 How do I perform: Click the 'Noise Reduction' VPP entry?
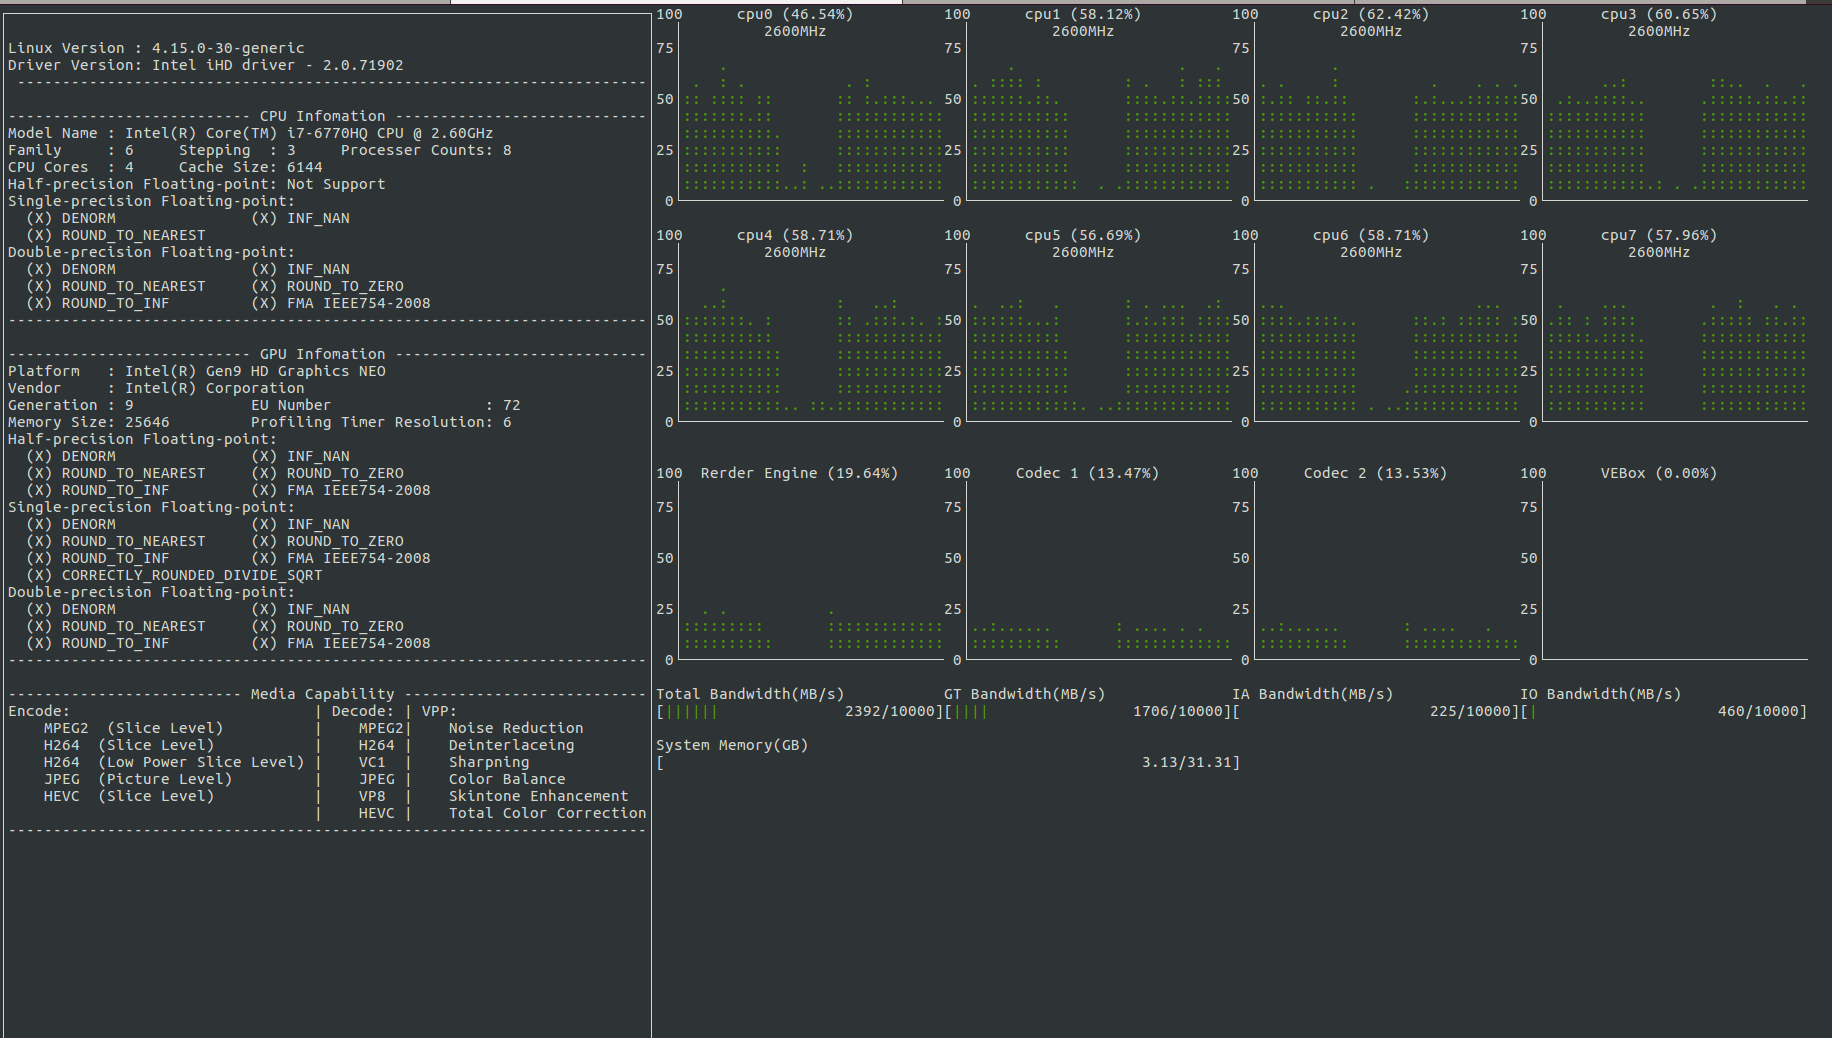coord(516,728)
